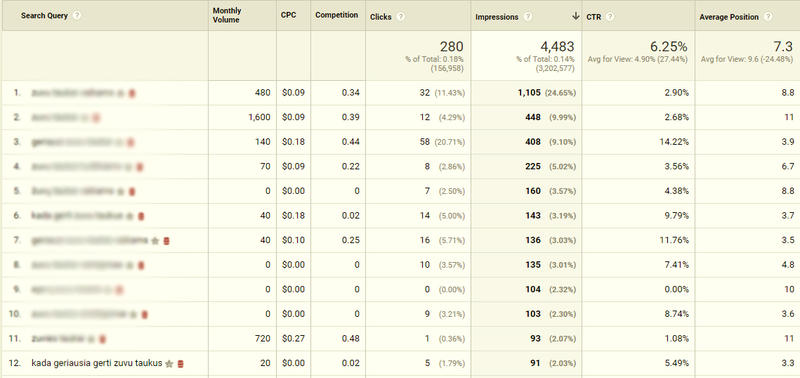This screenshot has width=800, height=378.
Task: Click the help icon beside Search Query
Action: [x=77, y=15]
